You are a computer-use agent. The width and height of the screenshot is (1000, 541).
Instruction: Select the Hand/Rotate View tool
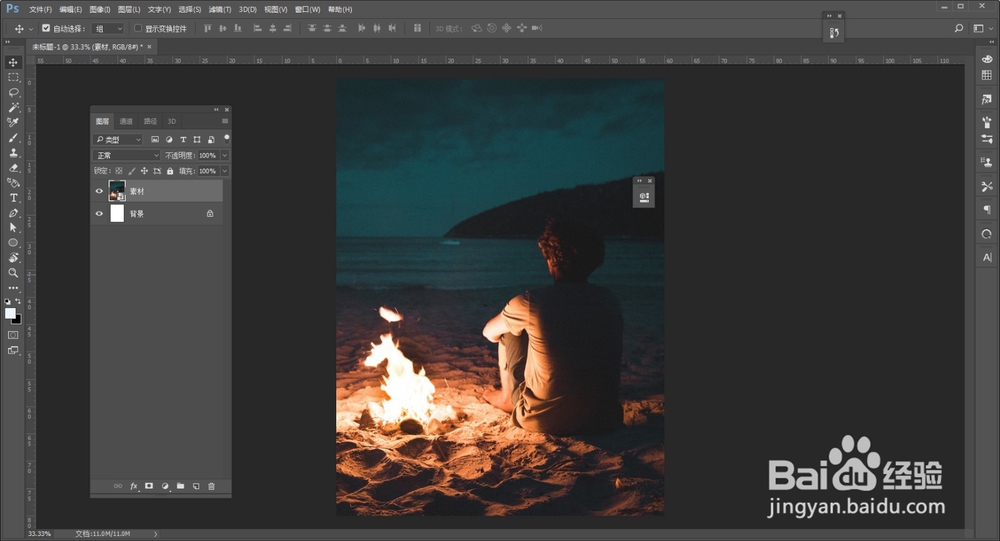pyautogui.click(x=13, y=258)
